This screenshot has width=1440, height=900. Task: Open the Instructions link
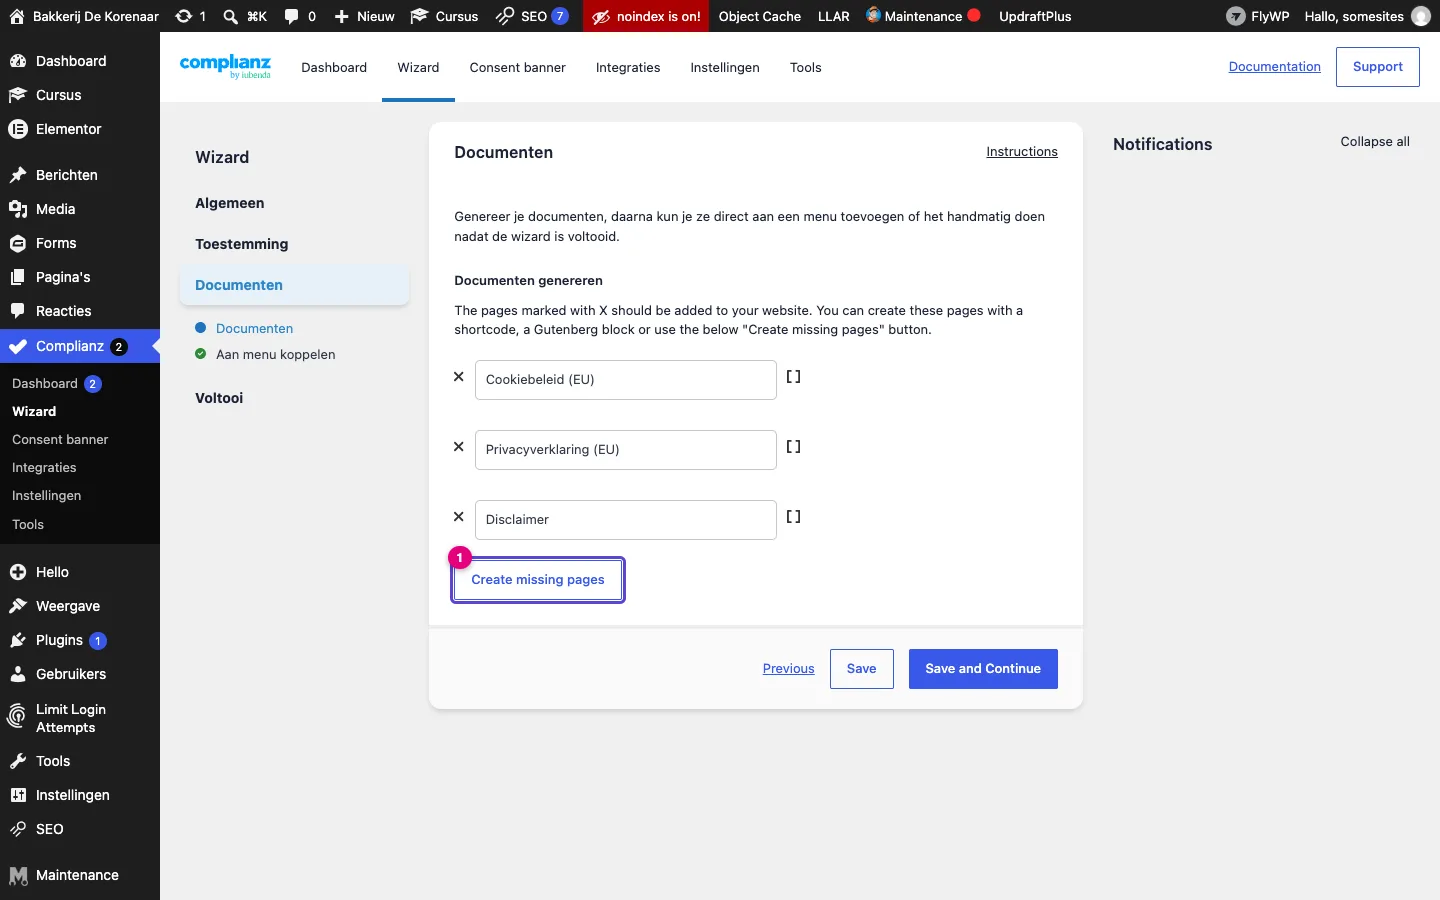coord(1022,152)
